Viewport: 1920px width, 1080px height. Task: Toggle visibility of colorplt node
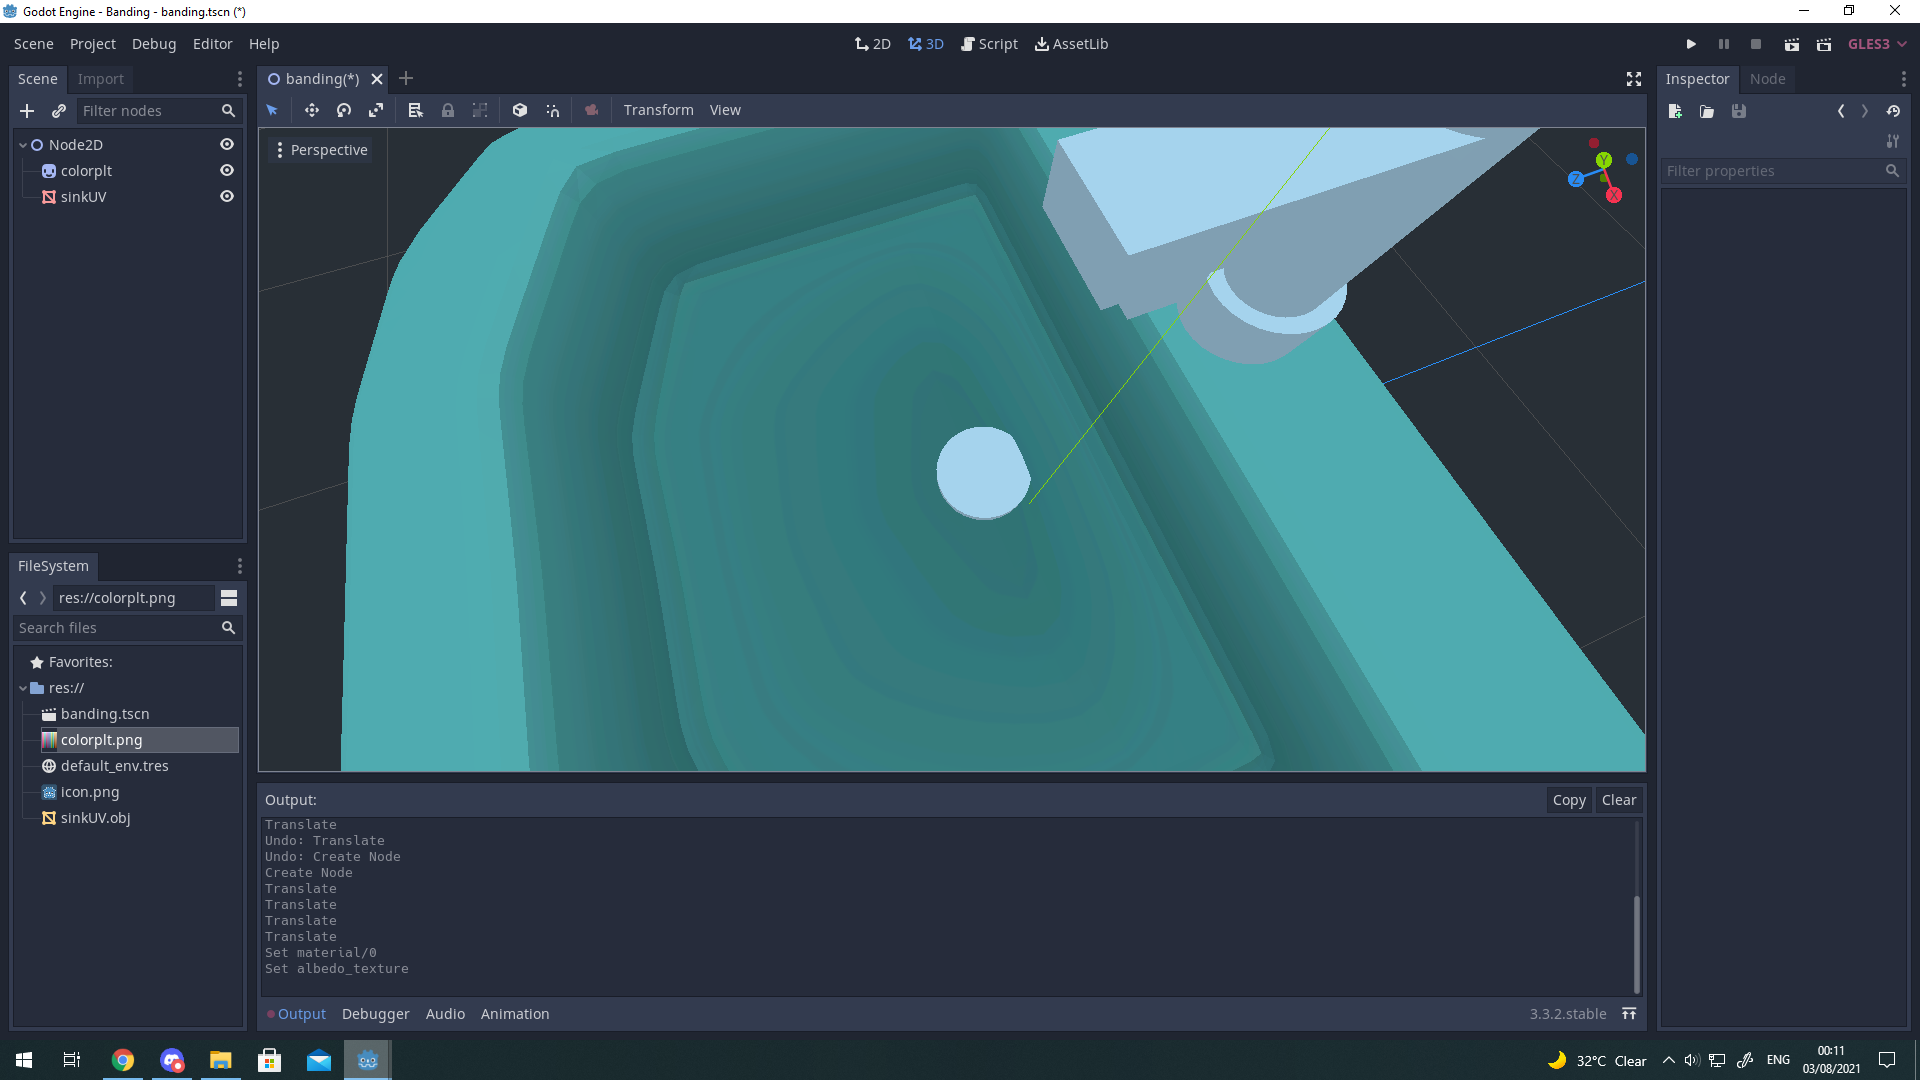[x=227, y=170]
